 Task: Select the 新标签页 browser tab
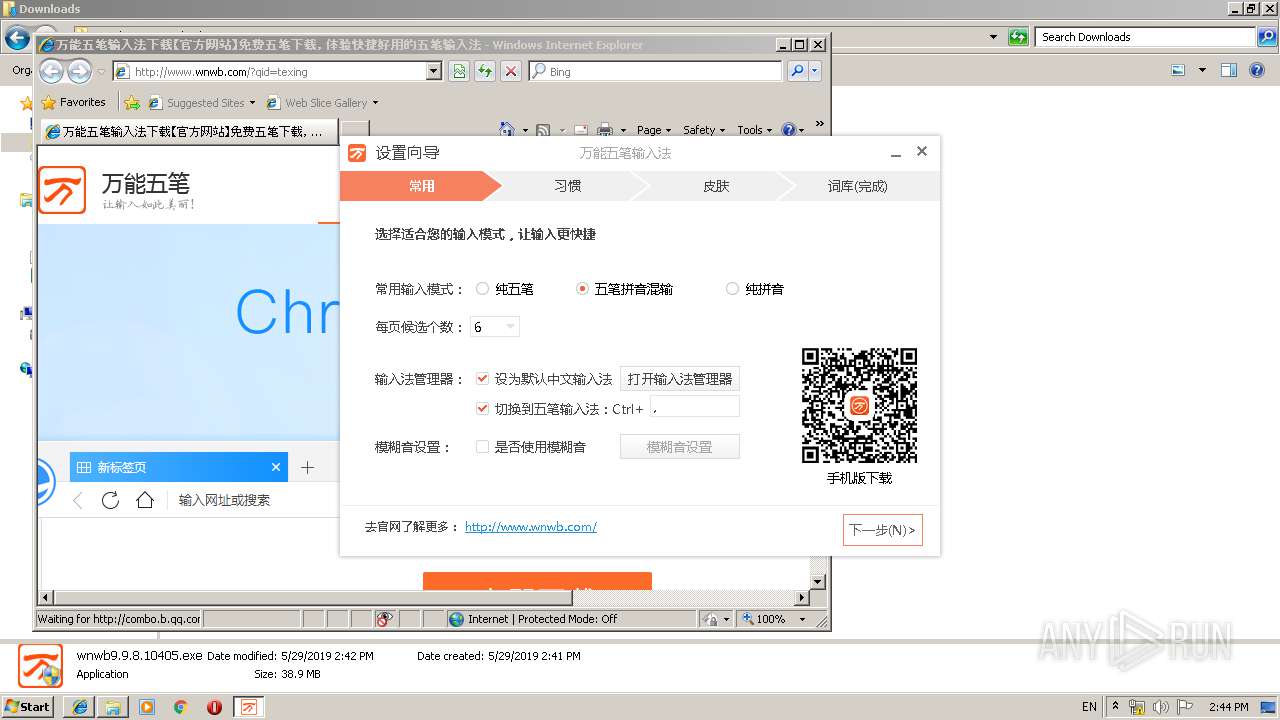click(178, 467)
